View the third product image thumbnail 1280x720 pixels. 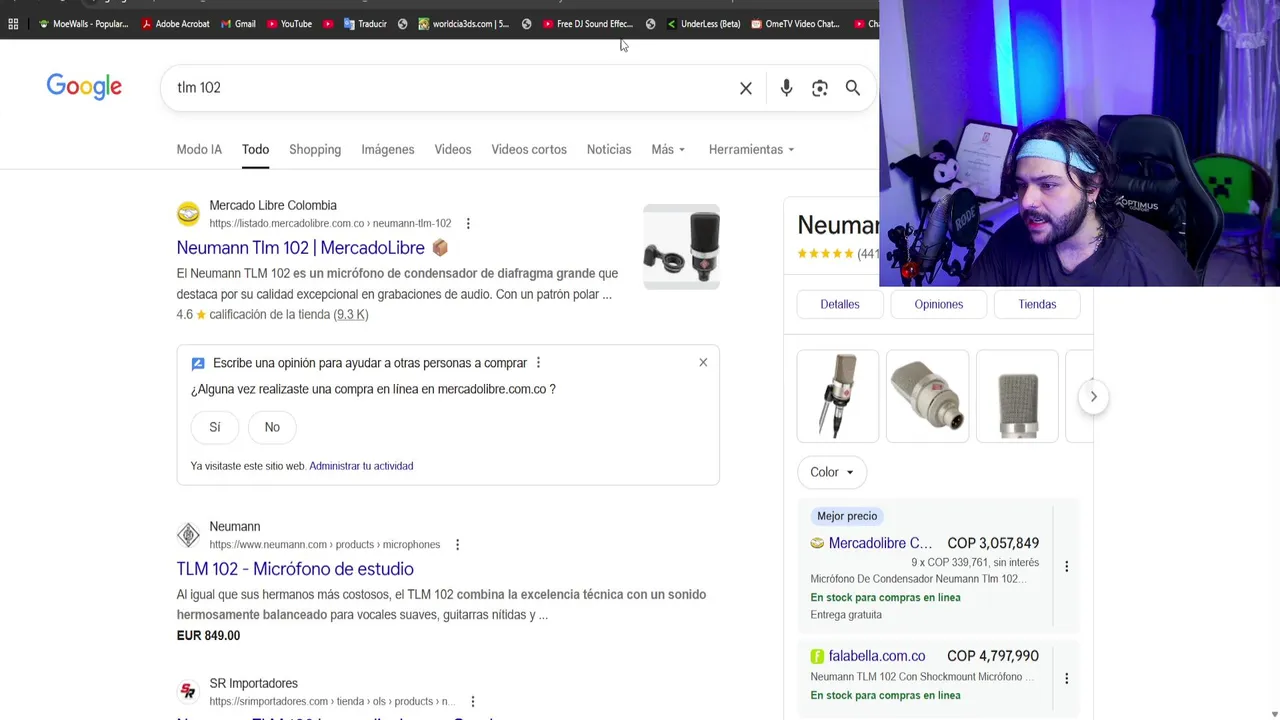click(x=1017, y=396)
